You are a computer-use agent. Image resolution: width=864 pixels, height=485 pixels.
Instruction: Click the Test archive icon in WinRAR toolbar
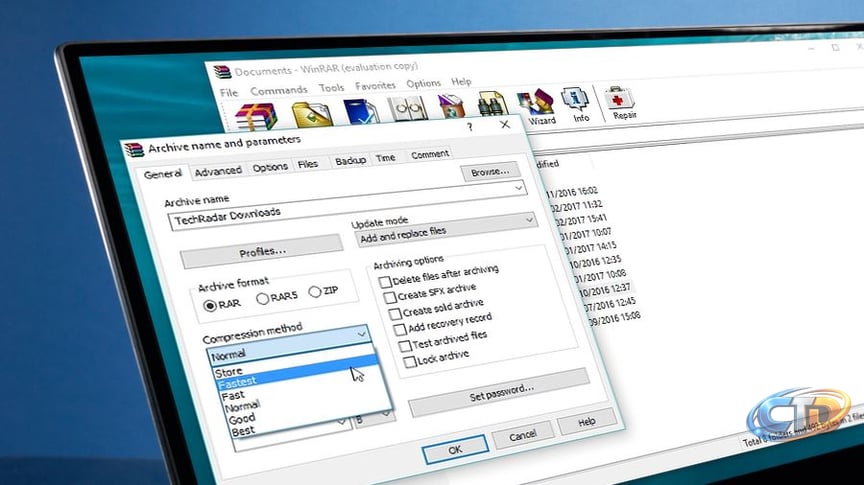click(x=360, y=111)
